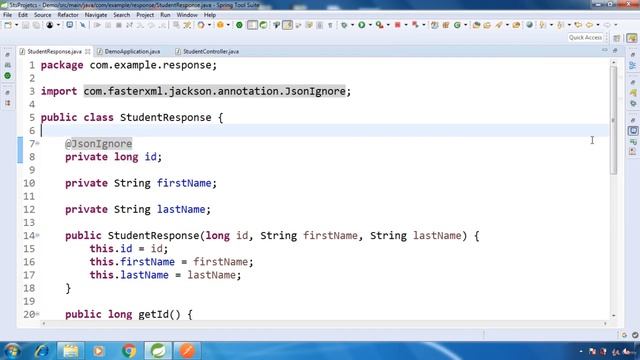Viewport: 640px width, 360px height.
Task: Click the Debug bug icon
Action: tap(344, 25)
